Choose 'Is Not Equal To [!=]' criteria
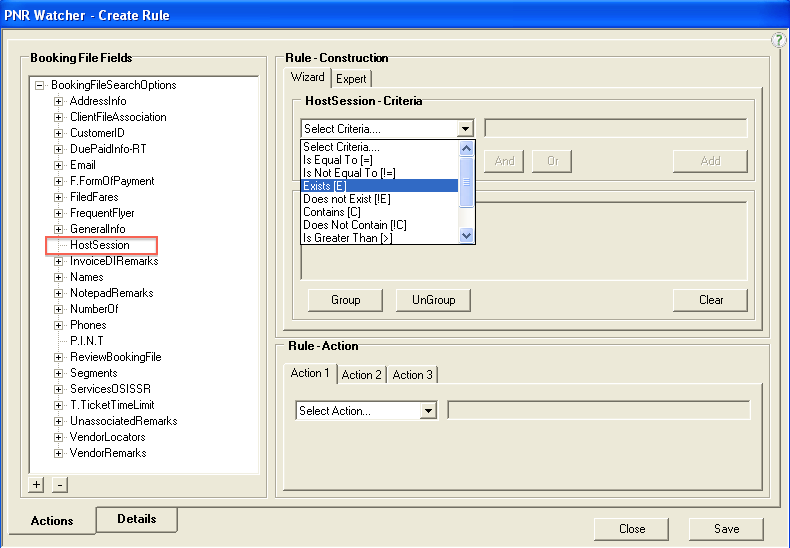 point(380,173)
